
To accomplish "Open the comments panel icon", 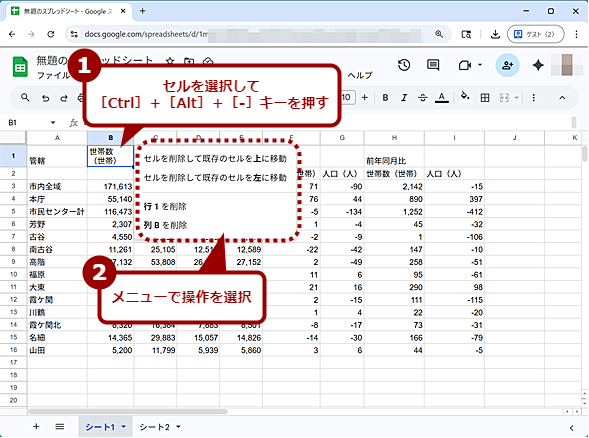I will pyautogui.click(x=433, y=65).
